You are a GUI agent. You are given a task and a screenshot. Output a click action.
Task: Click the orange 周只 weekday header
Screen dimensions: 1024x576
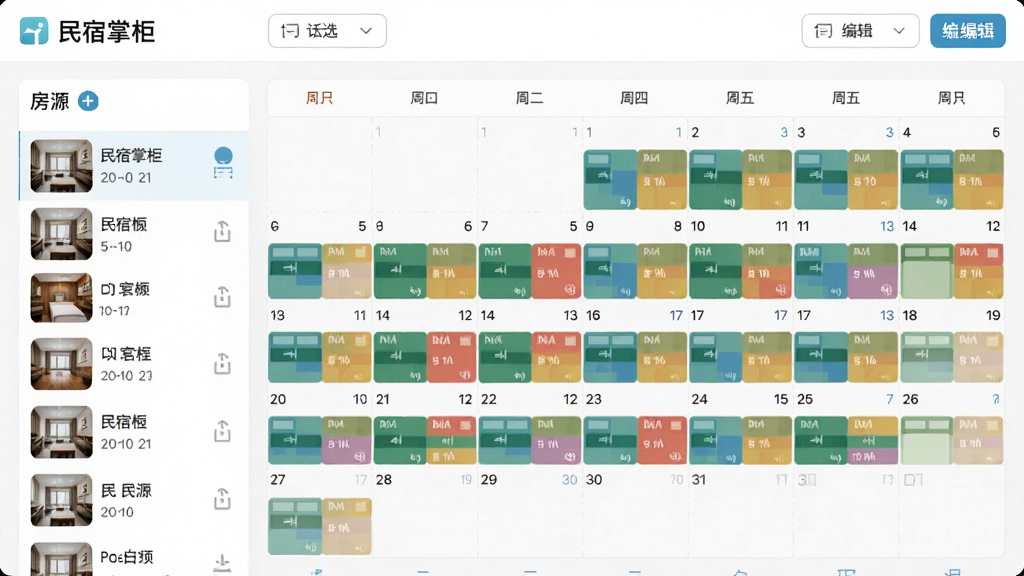319,98
